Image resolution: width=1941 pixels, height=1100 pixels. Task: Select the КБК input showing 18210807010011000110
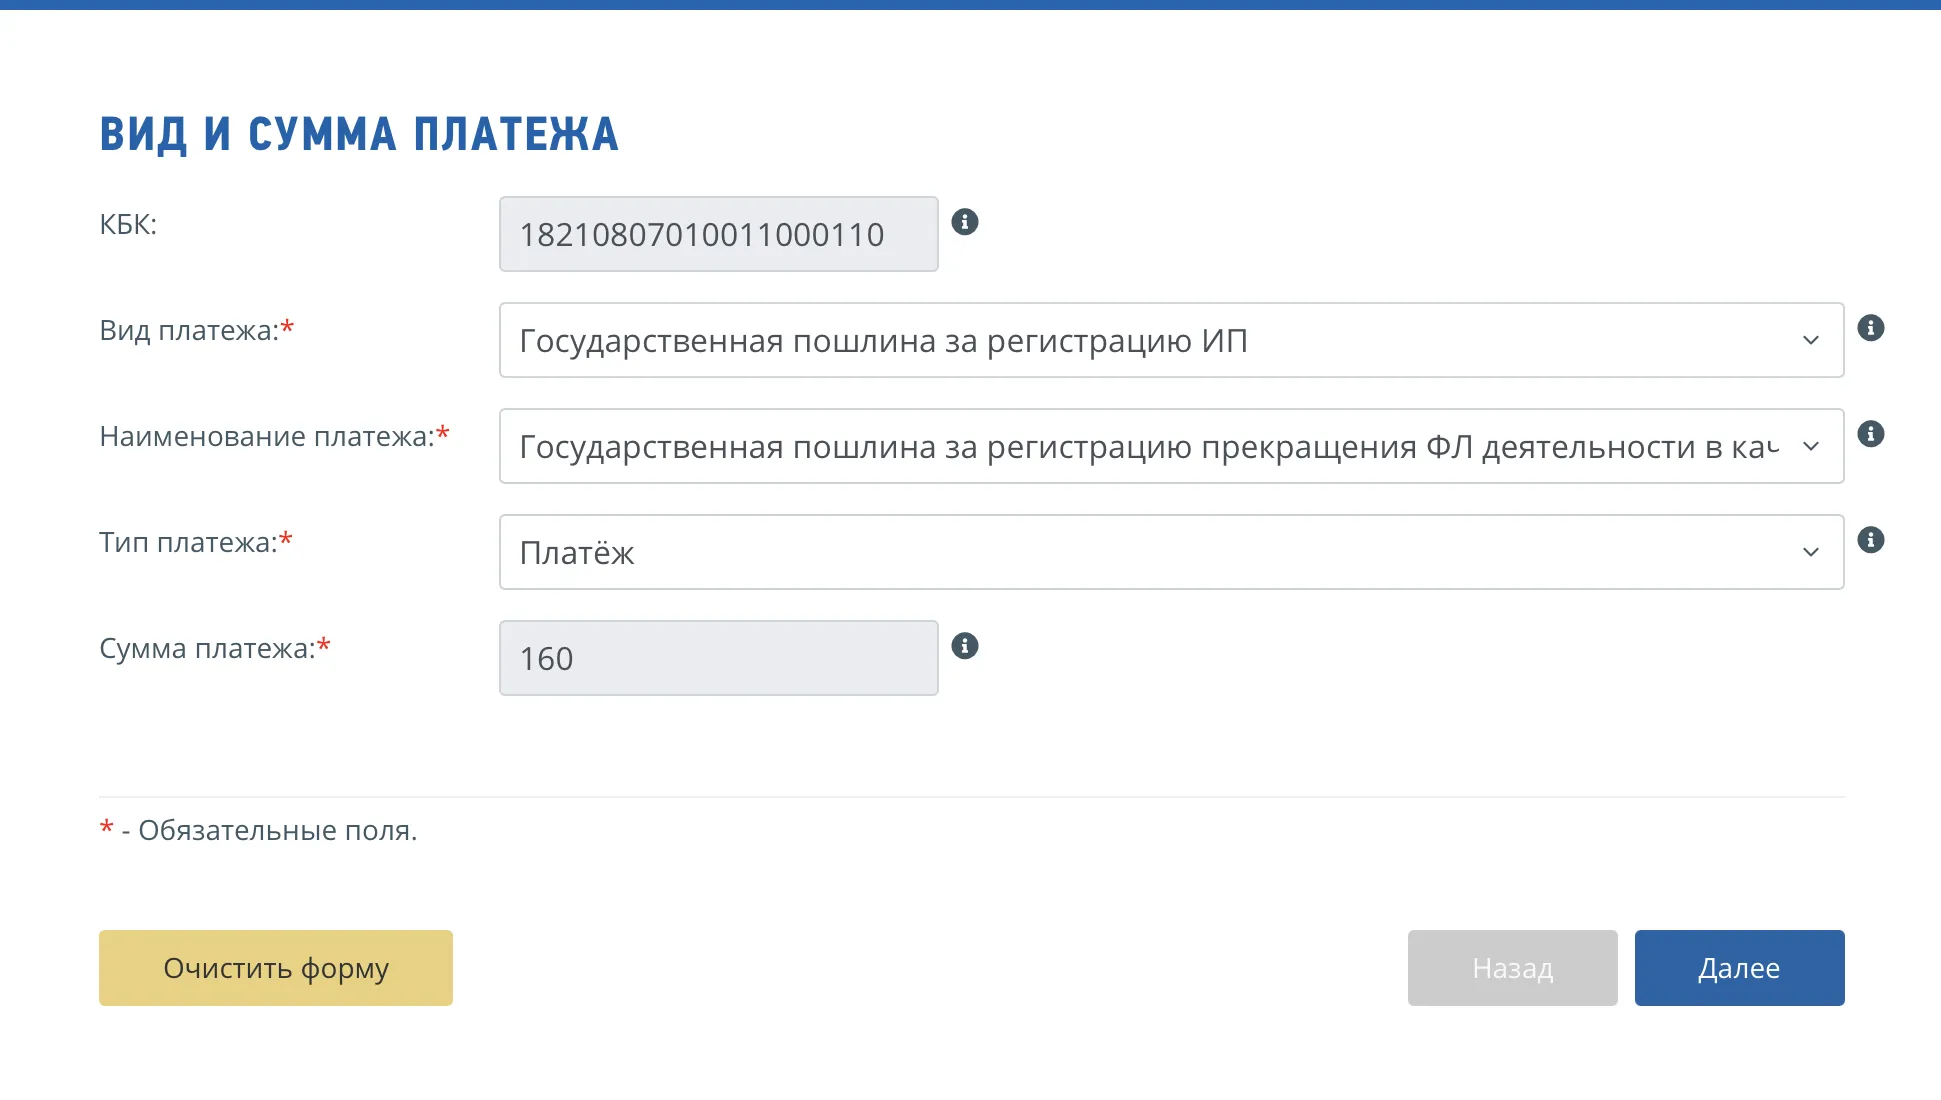pos(718,233)
